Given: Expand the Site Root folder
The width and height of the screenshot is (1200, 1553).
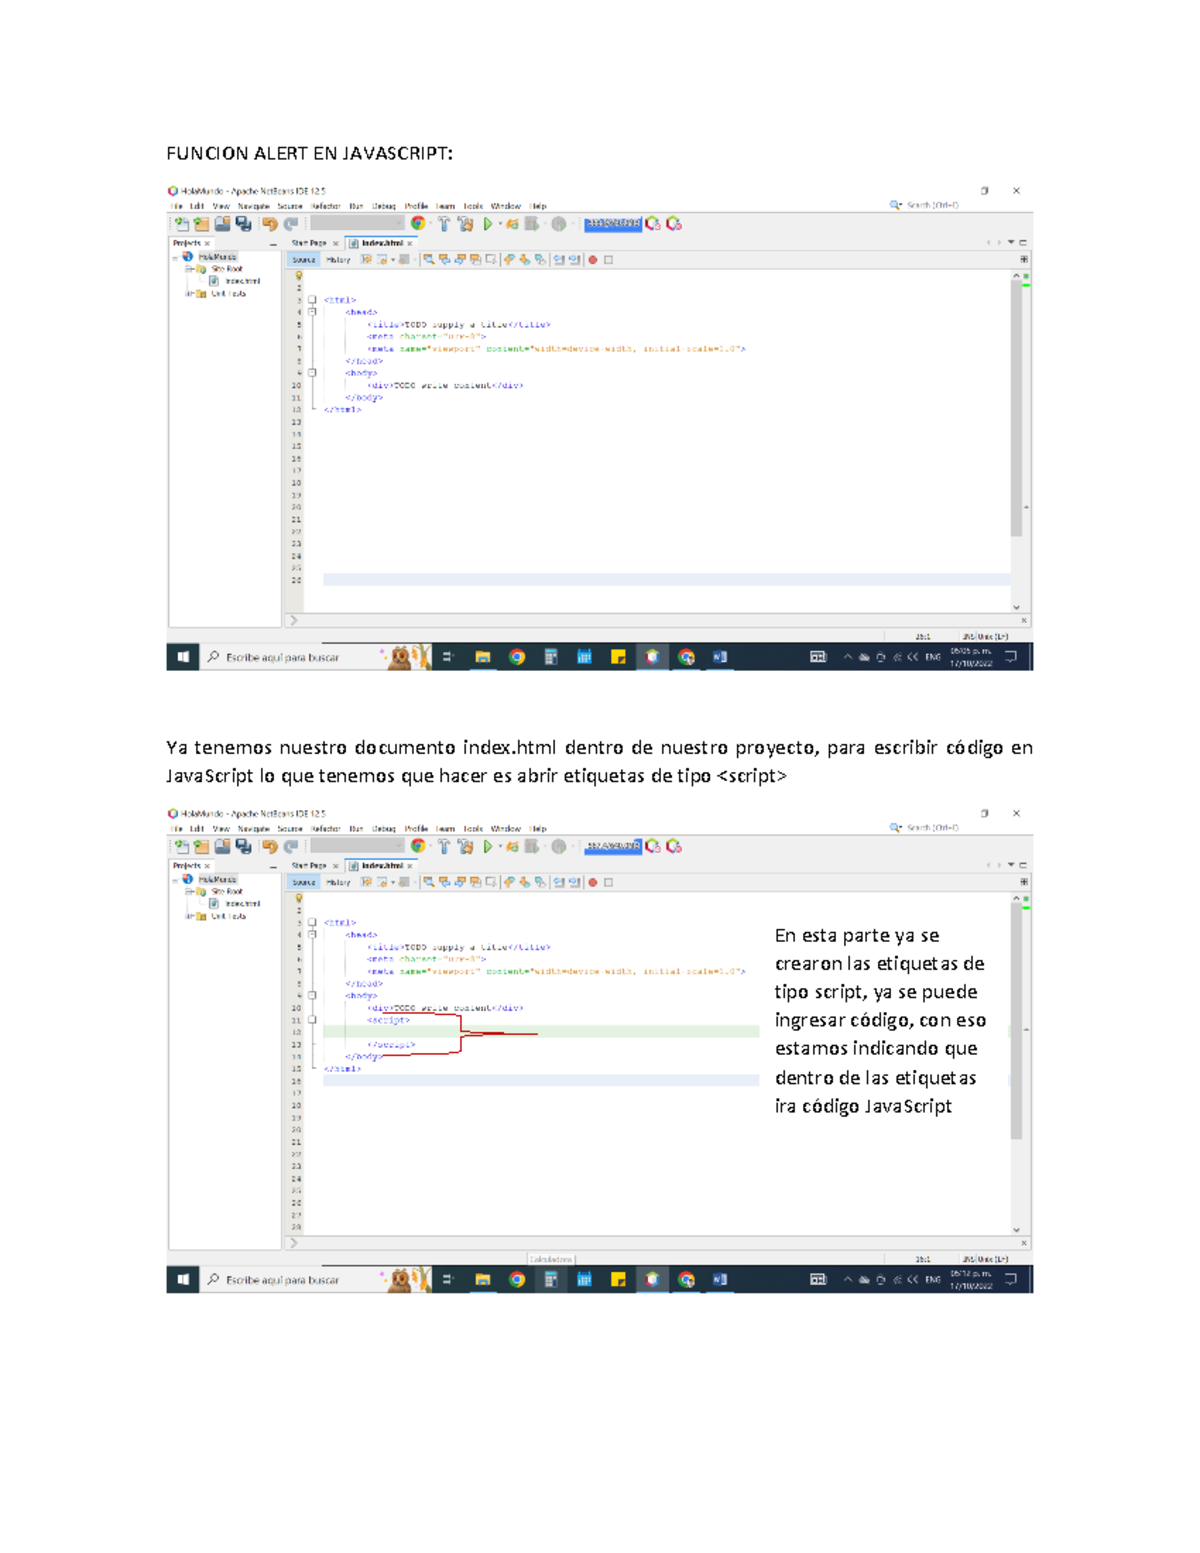Looking at the screenshot, I should (x=188, y=269).
